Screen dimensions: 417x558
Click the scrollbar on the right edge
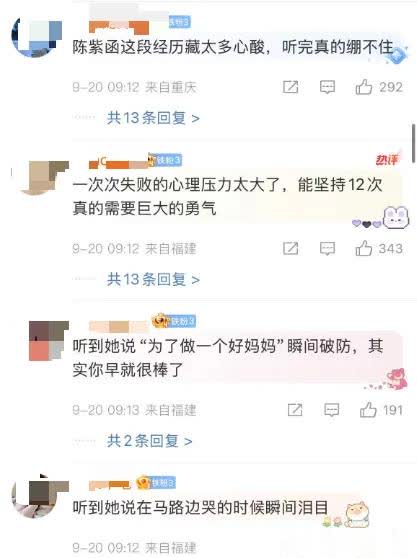click(413, 142)
